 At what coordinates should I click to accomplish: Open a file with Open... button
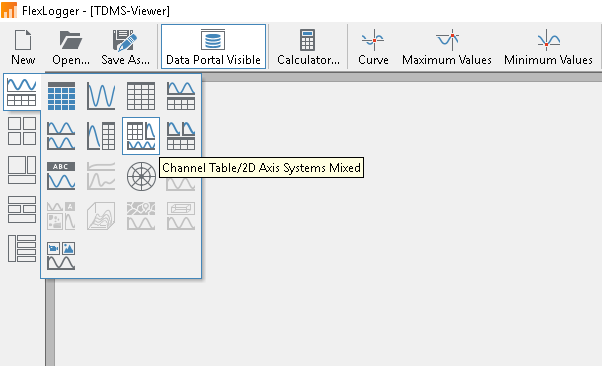(x=71, y=47)
